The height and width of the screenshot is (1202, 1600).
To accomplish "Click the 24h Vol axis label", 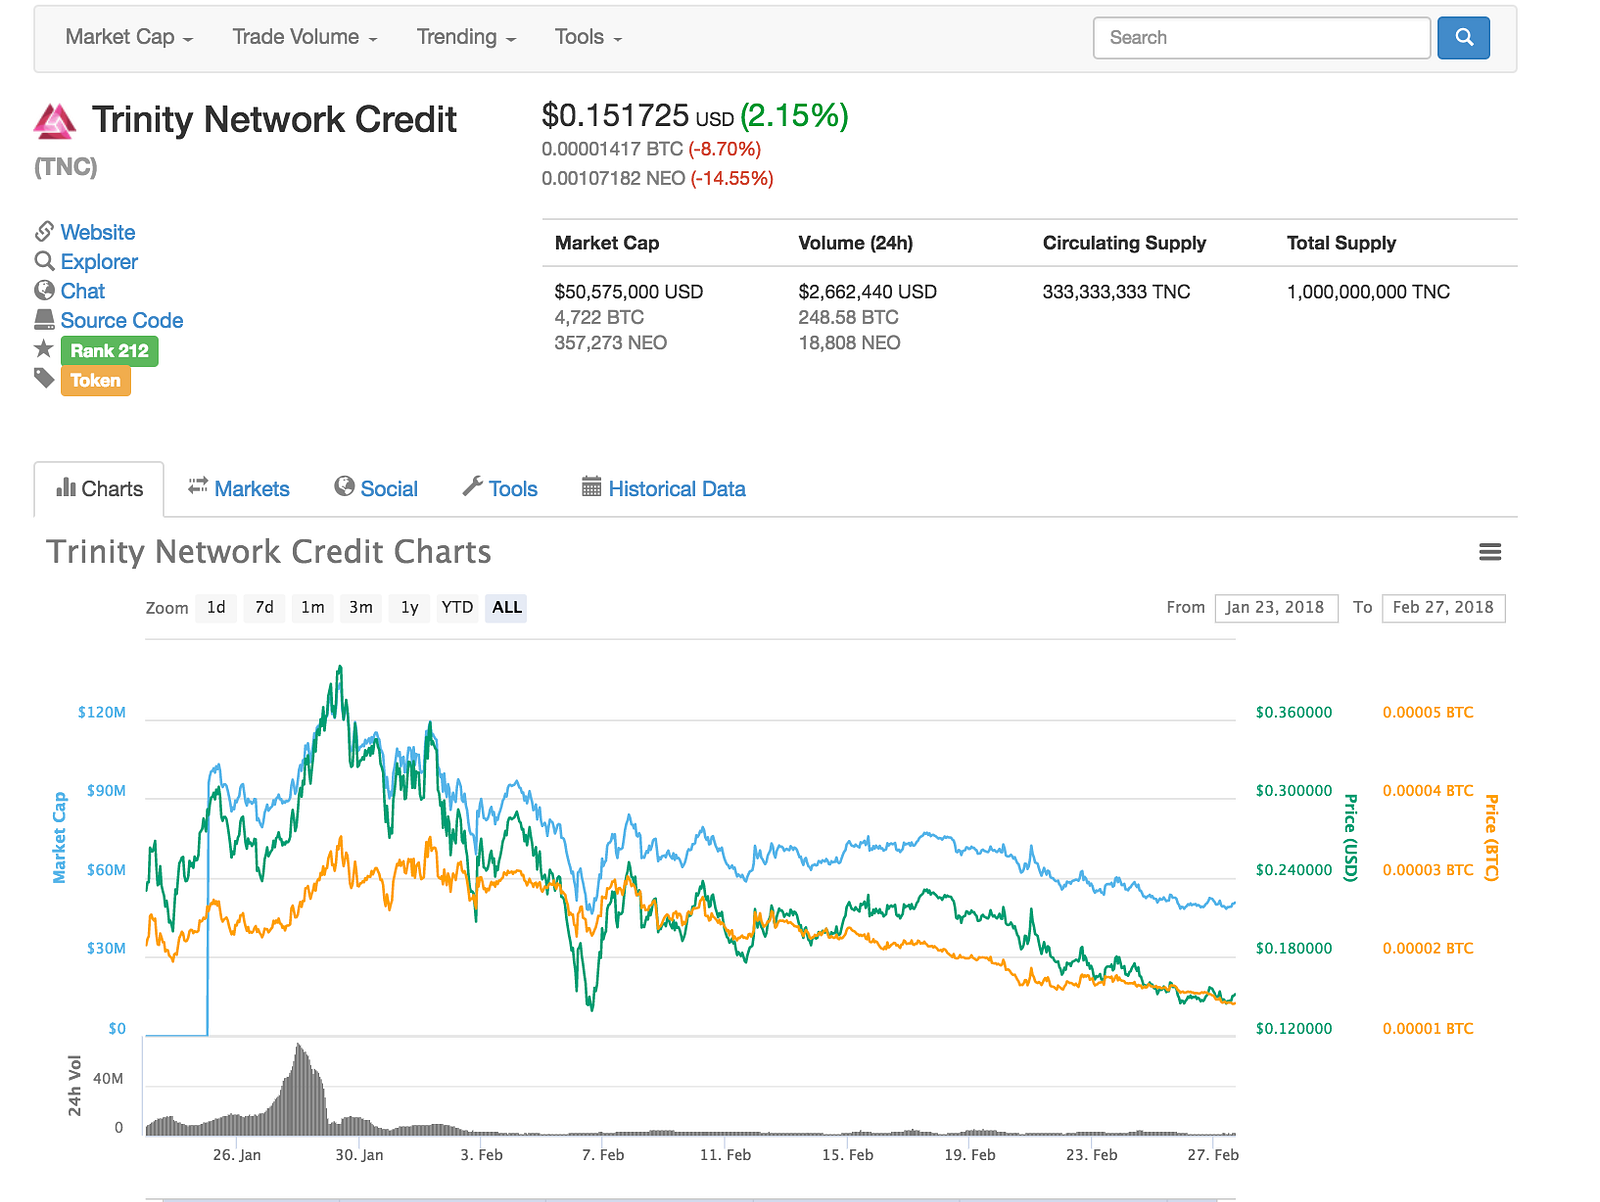I will coord(75,1085).
